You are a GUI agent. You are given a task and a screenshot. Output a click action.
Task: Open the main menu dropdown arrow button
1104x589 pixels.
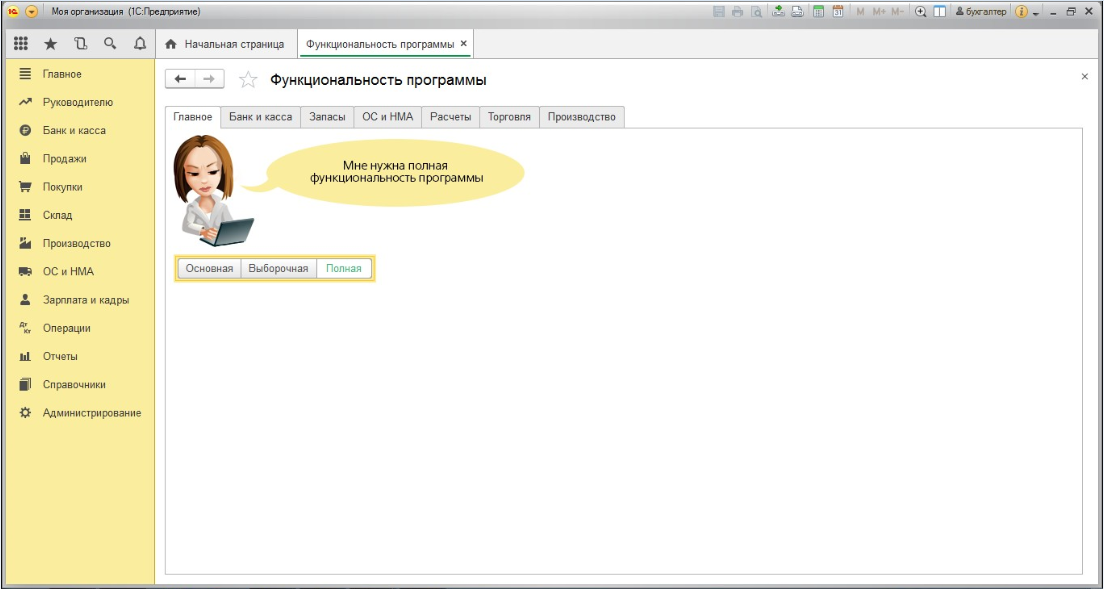pos(31,11)
